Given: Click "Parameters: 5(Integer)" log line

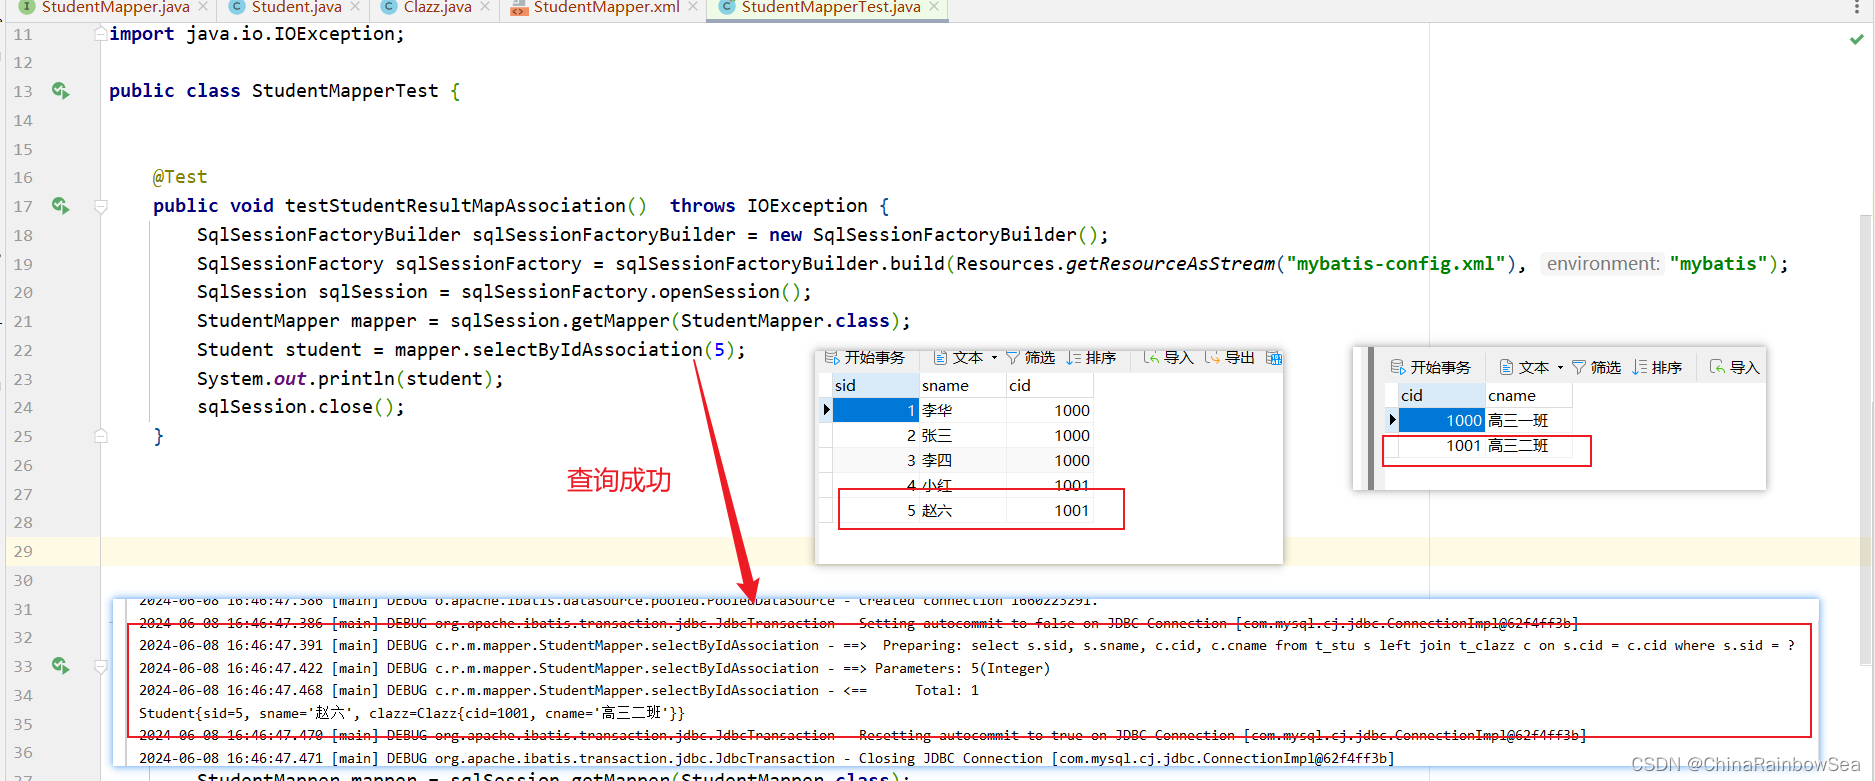Looking at the screenshot, I should 595,668.
